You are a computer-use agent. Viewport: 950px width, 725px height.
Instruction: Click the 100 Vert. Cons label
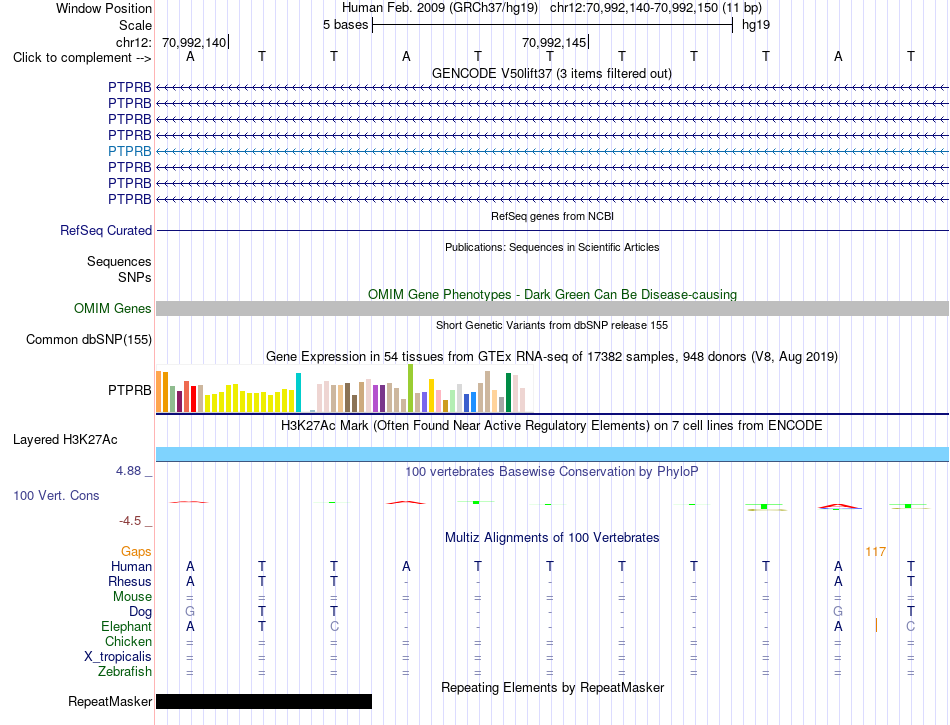click(56, 495)
